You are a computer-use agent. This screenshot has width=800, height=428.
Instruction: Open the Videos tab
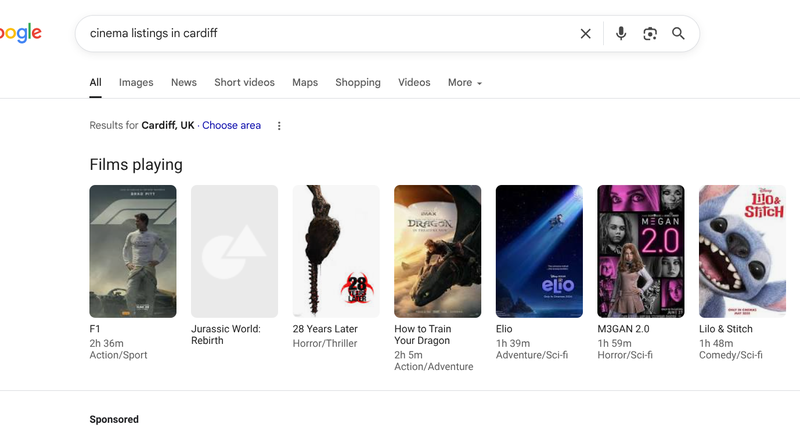tap(414, 83)
